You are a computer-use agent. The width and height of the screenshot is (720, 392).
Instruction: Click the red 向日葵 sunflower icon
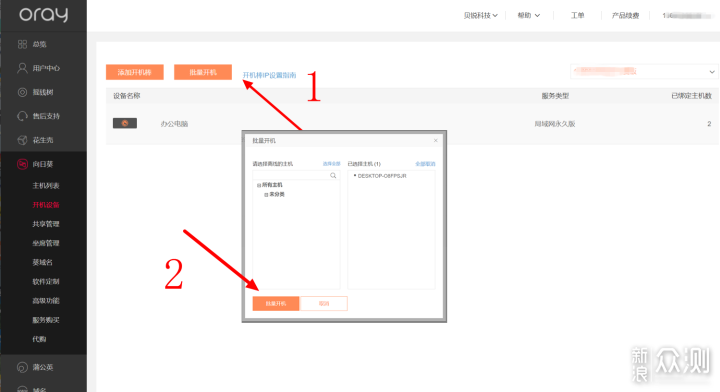click(x=22, y=164)
